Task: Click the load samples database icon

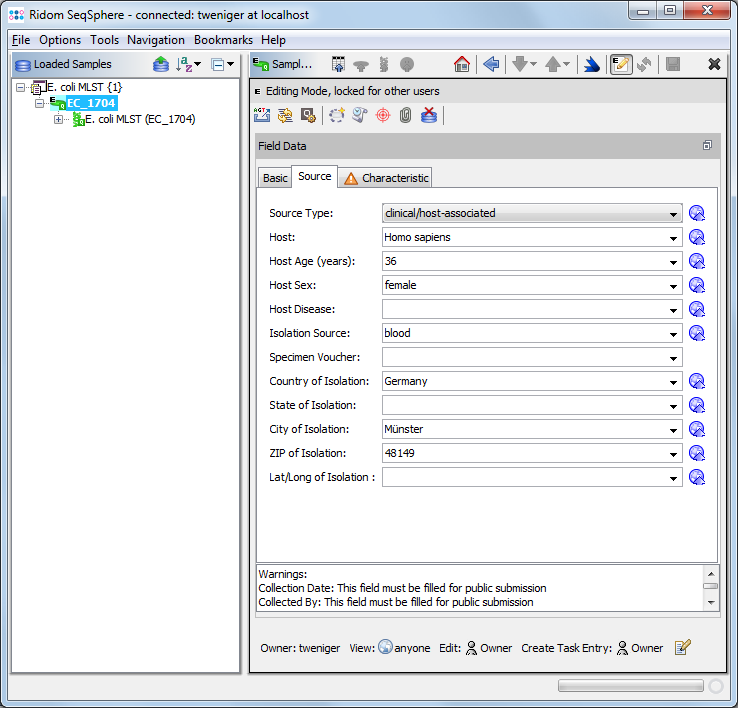Action: coord(161,64)
